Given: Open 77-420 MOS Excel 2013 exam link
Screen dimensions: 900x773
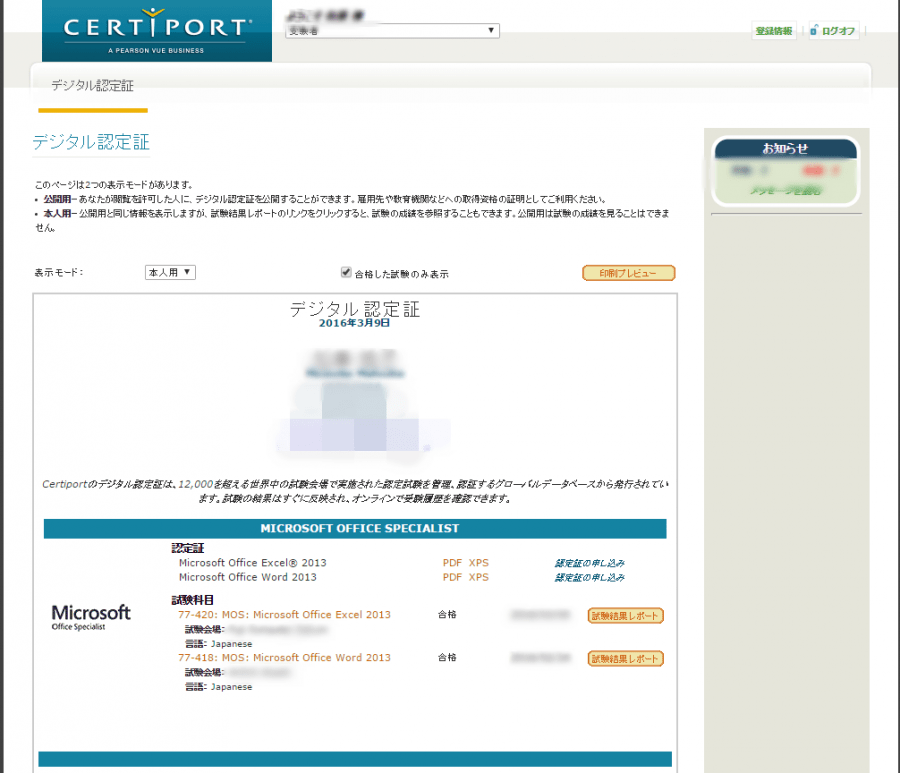Looking at the screenshot, I should pyautogui.click(x=284, y=615).
